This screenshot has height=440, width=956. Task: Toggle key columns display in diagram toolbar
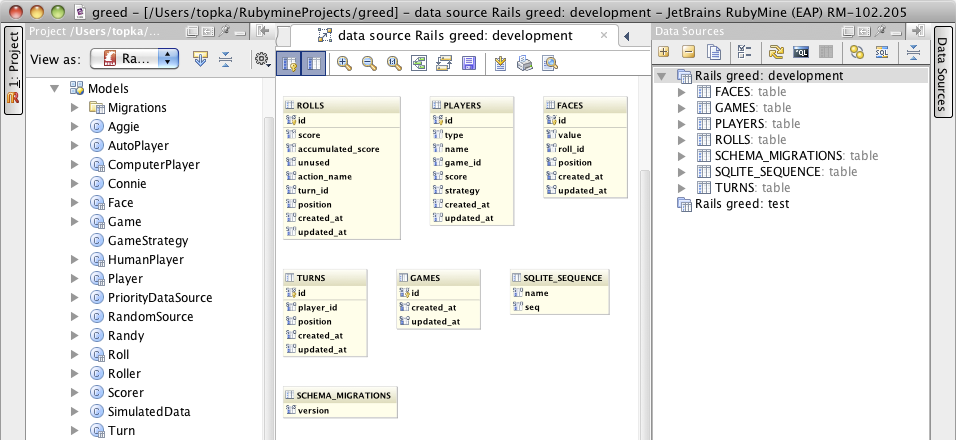[x=288, y=63]
